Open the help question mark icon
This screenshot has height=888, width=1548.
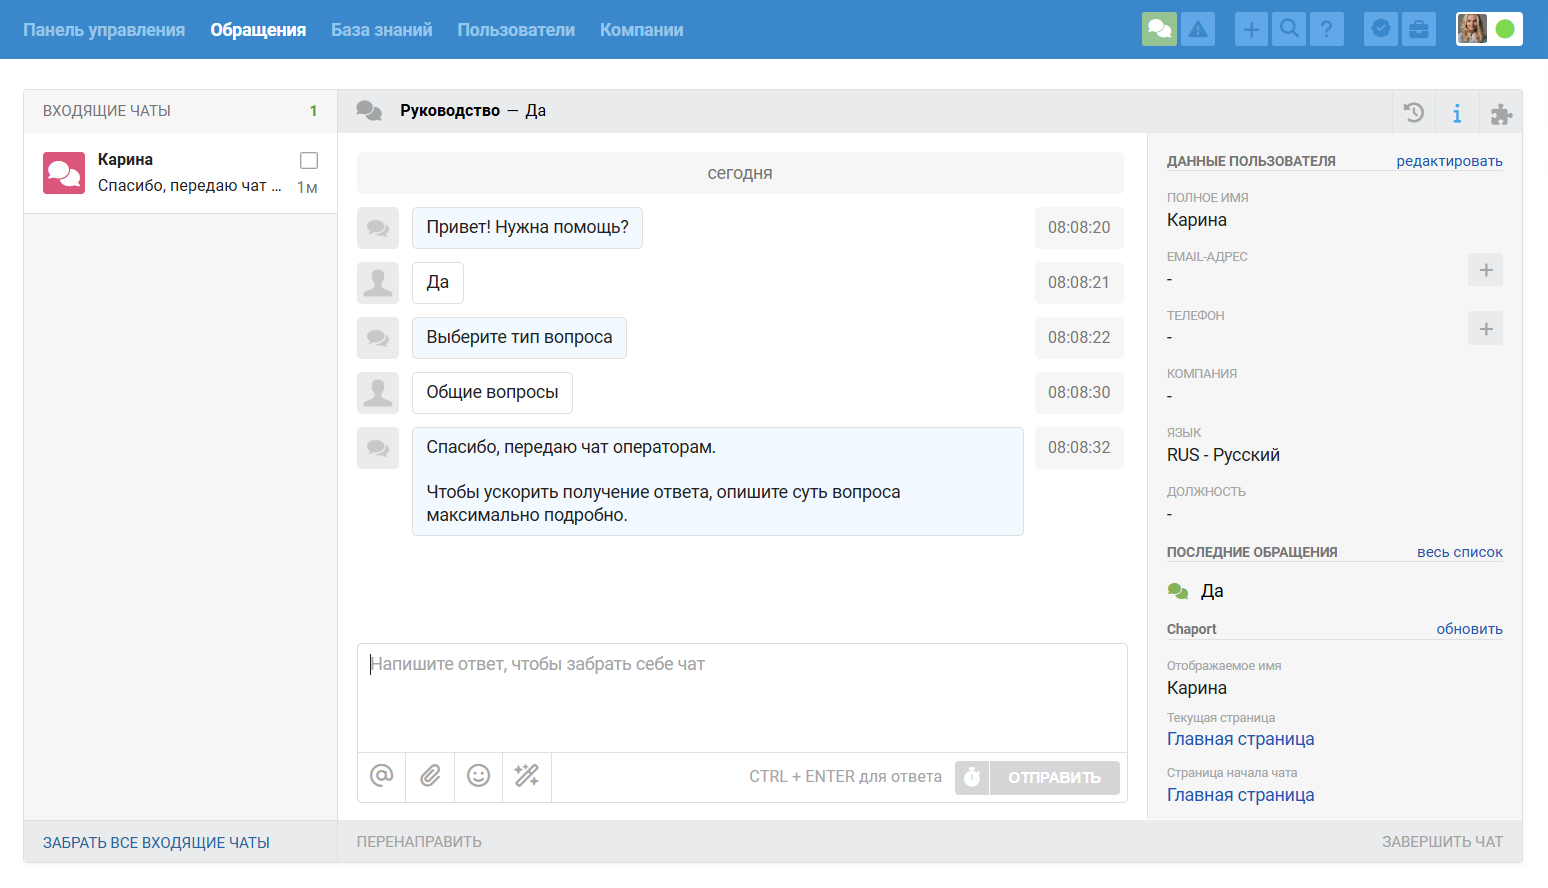pyautogui.click(x=1327, y=29)
